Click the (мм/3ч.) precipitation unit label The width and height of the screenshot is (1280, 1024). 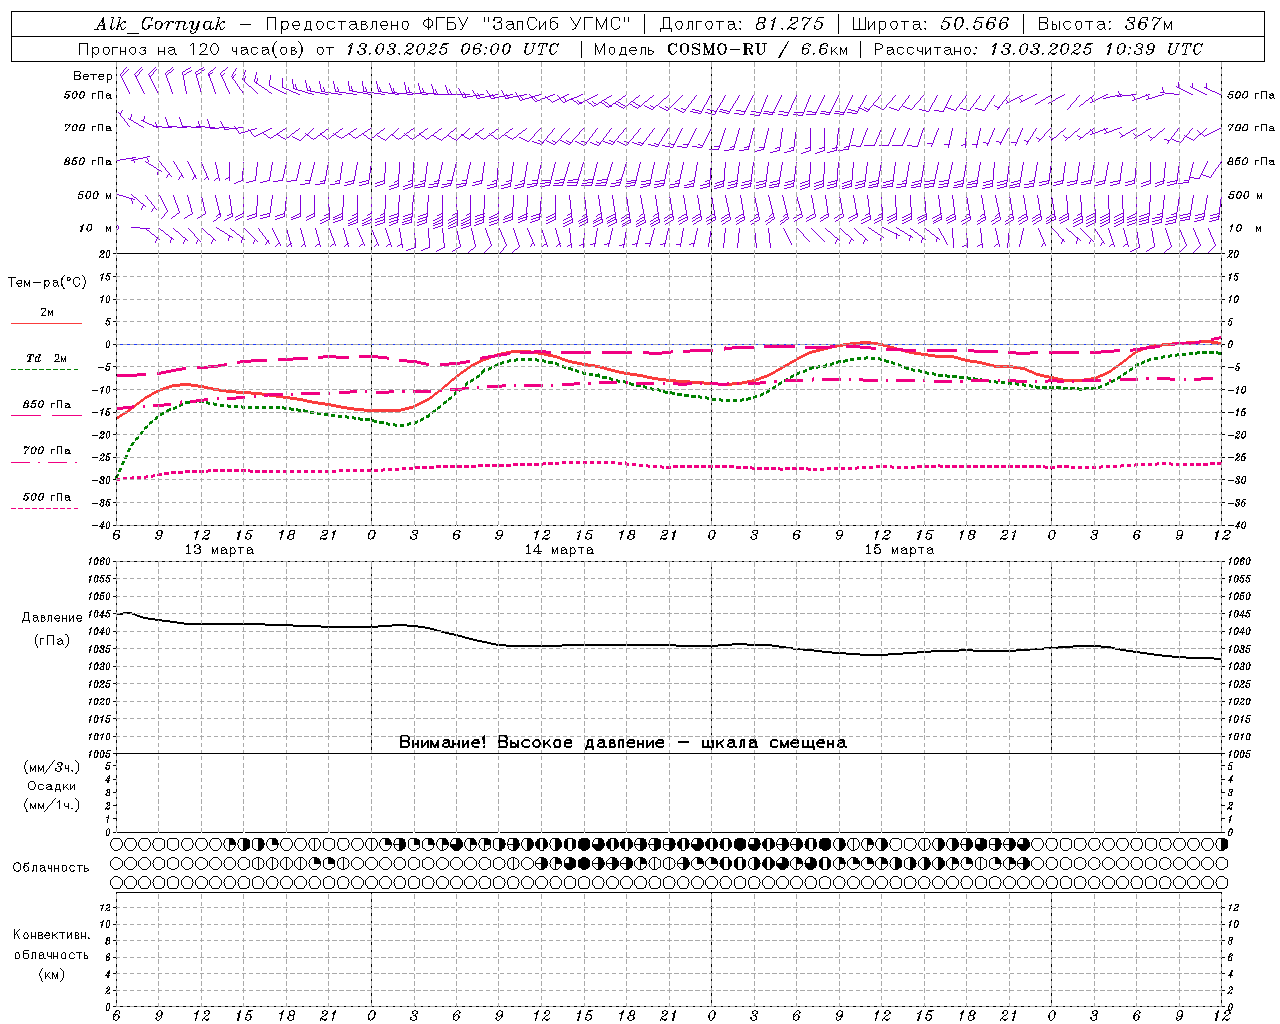coord(52,767)
